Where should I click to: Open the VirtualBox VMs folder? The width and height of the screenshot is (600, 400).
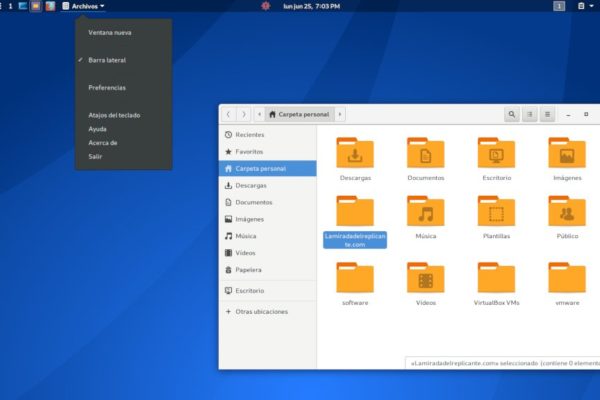[496, 278]
